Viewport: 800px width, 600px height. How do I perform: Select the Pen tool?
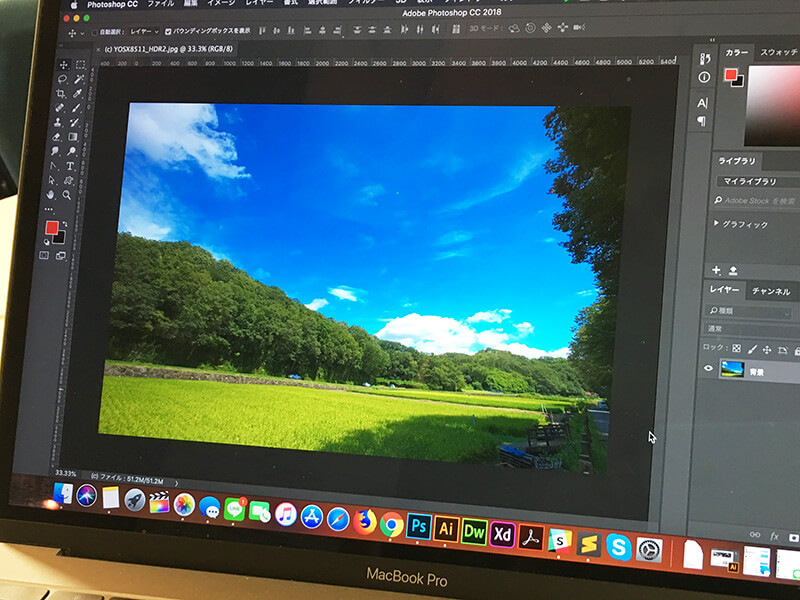tap(54, 166)
